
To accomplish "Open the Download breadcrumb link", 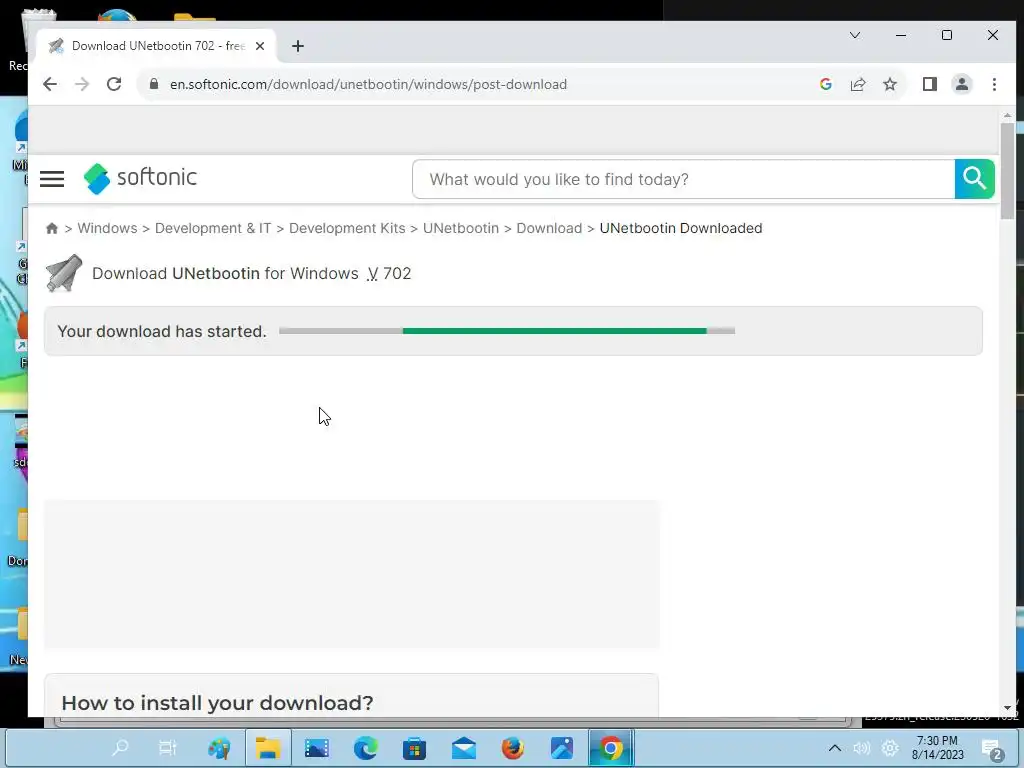I will pyautogui.click(x=549, y=228).
